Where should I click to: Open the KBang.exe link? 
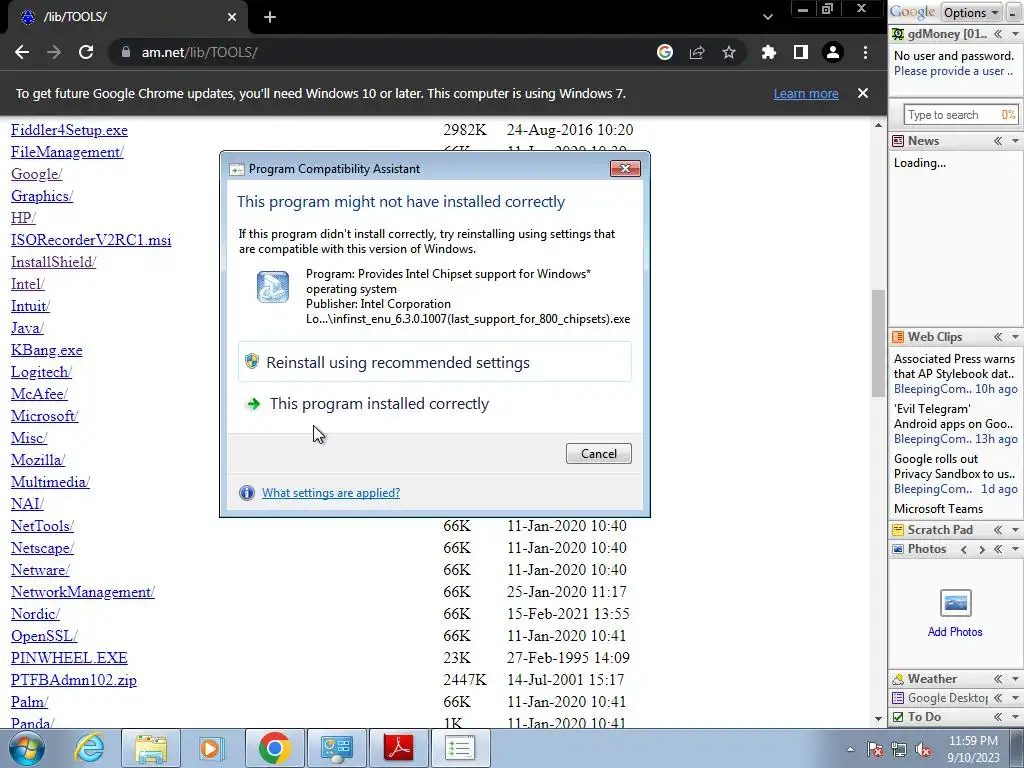point(46,350)
